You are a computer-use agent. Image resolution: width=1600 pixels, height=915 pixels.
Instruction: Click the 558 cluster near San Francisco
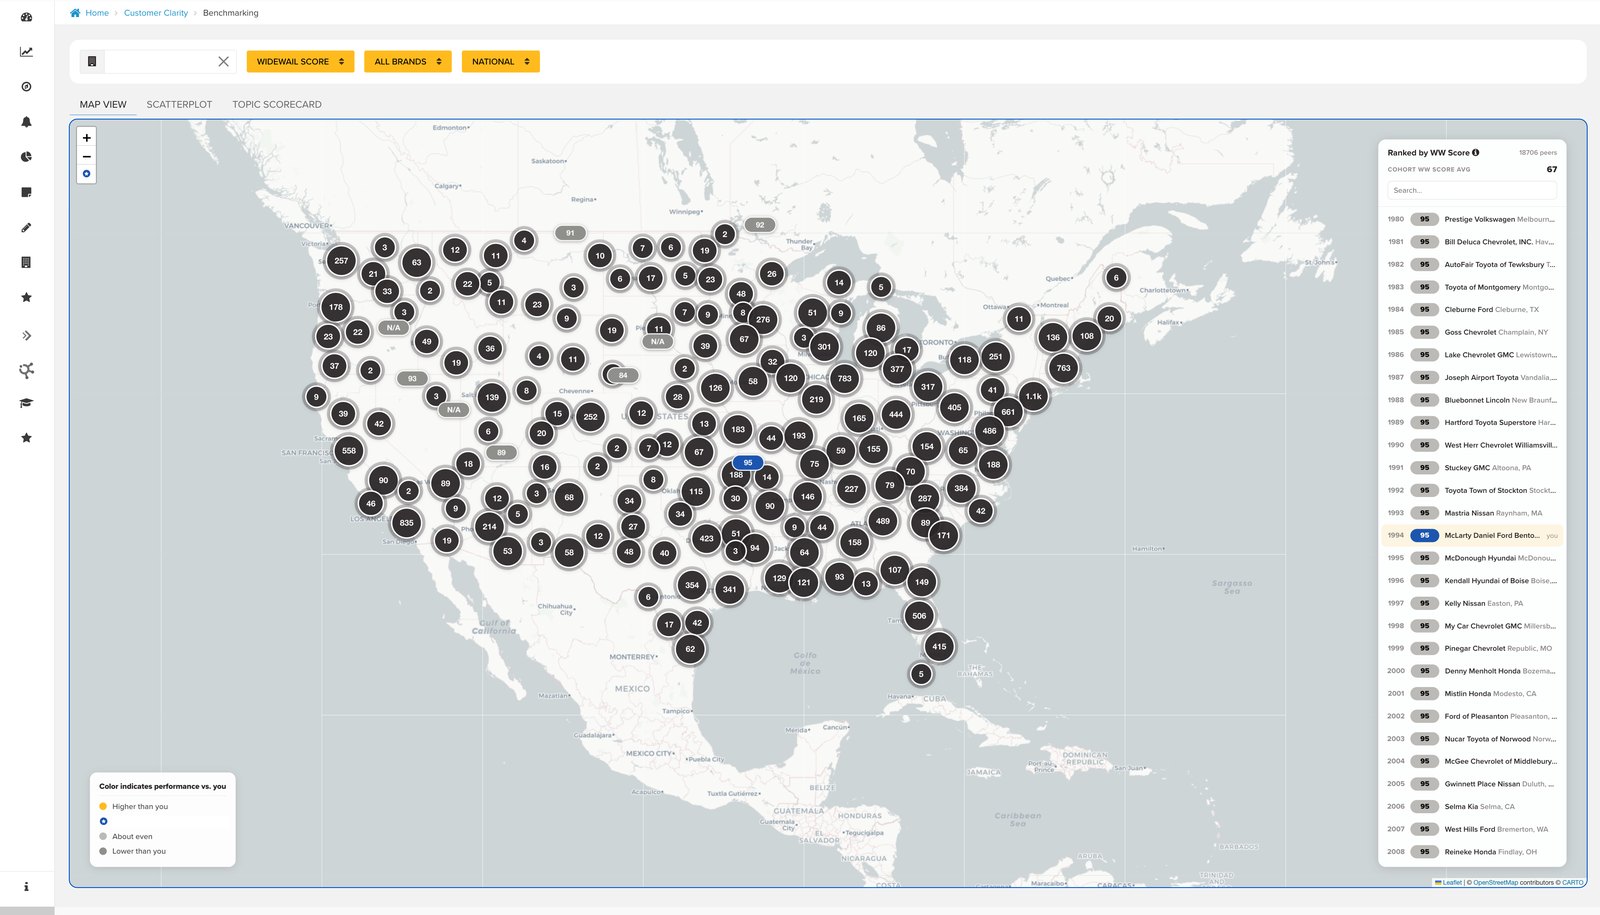[348, 450]
